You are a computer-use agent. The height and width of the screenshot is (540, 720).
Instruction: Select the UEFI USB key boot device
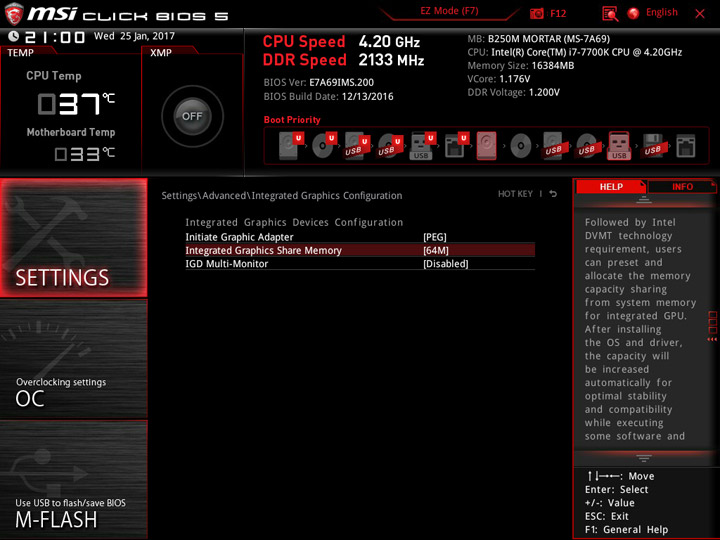click(x=423, y=146)
